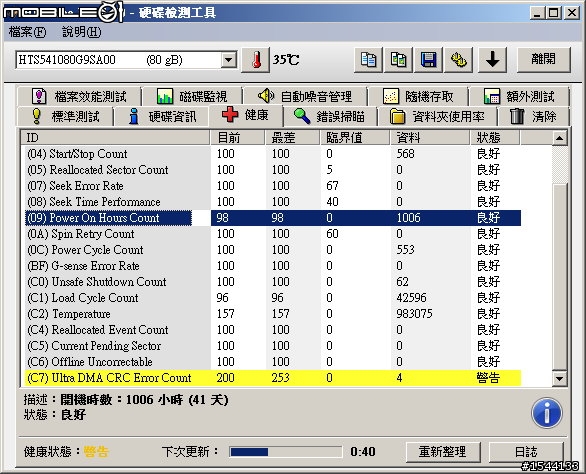Click the 狀態 column header
This screenshot has width=586, height=474.
495,138
